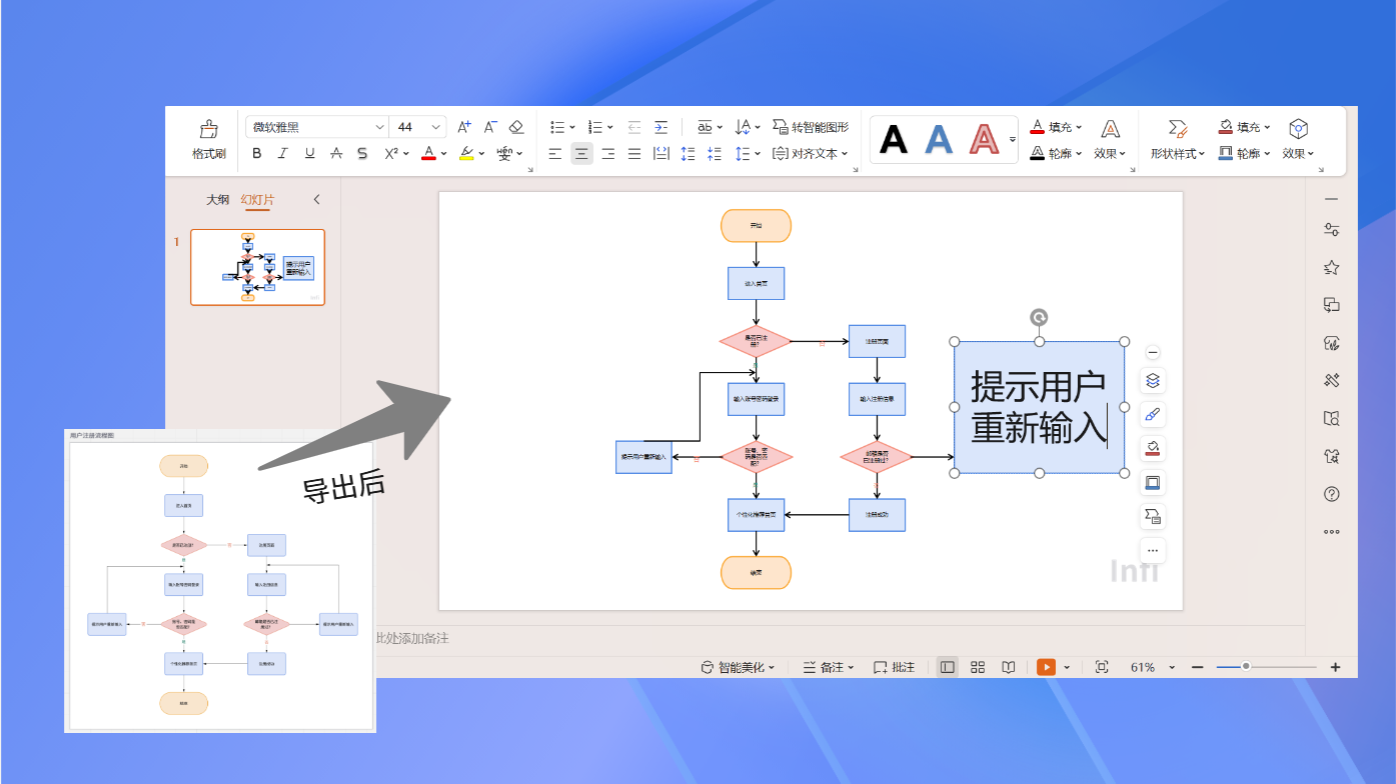Open text Outline (轮廓) dropdown

[1056, 153]
